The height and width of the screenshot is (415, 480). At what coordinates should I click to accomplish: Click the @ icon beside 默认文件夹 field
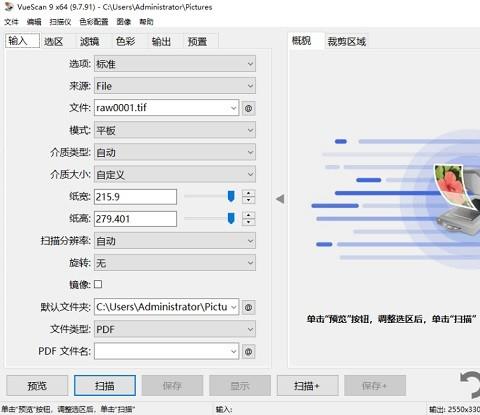248,307
